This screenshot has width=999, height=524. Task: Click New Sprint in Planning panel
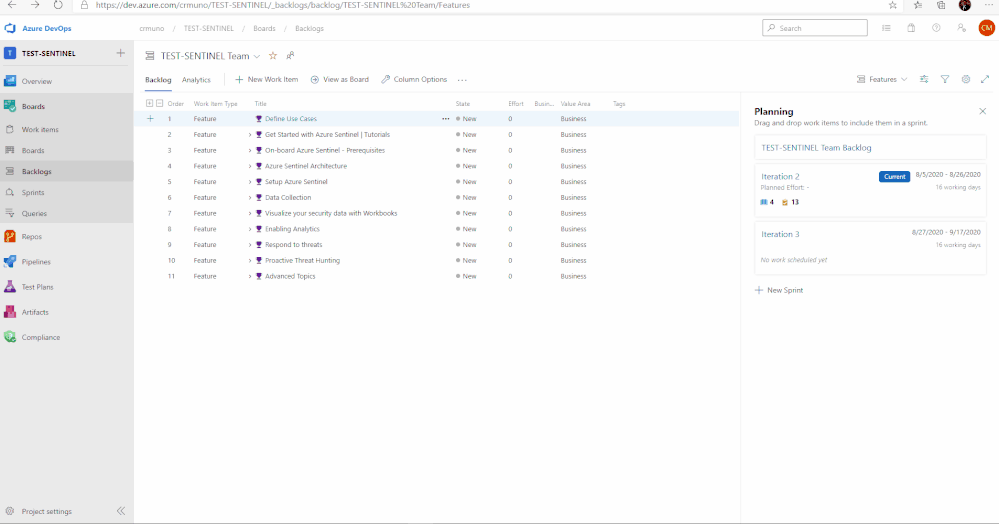click(x=779, y=290)
